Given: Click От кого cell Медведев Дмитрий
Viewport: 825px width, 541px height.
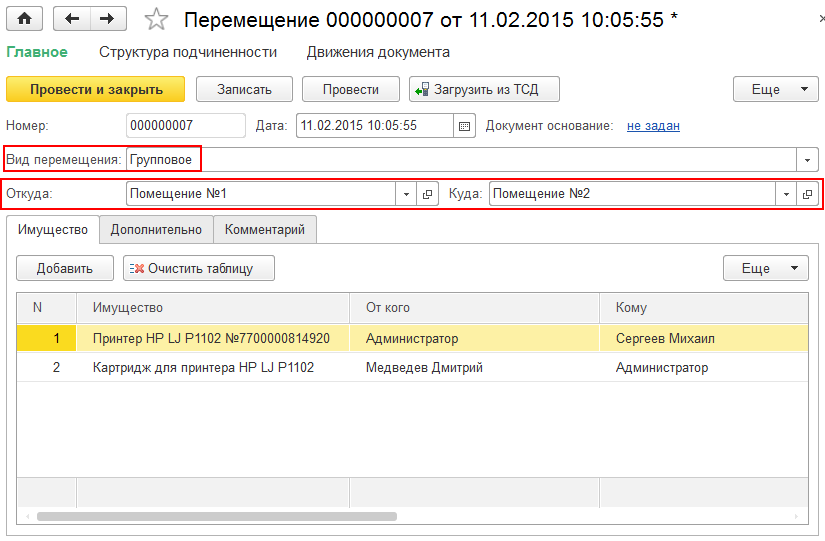Looking at the screenshot, I should tap(475, 367).
